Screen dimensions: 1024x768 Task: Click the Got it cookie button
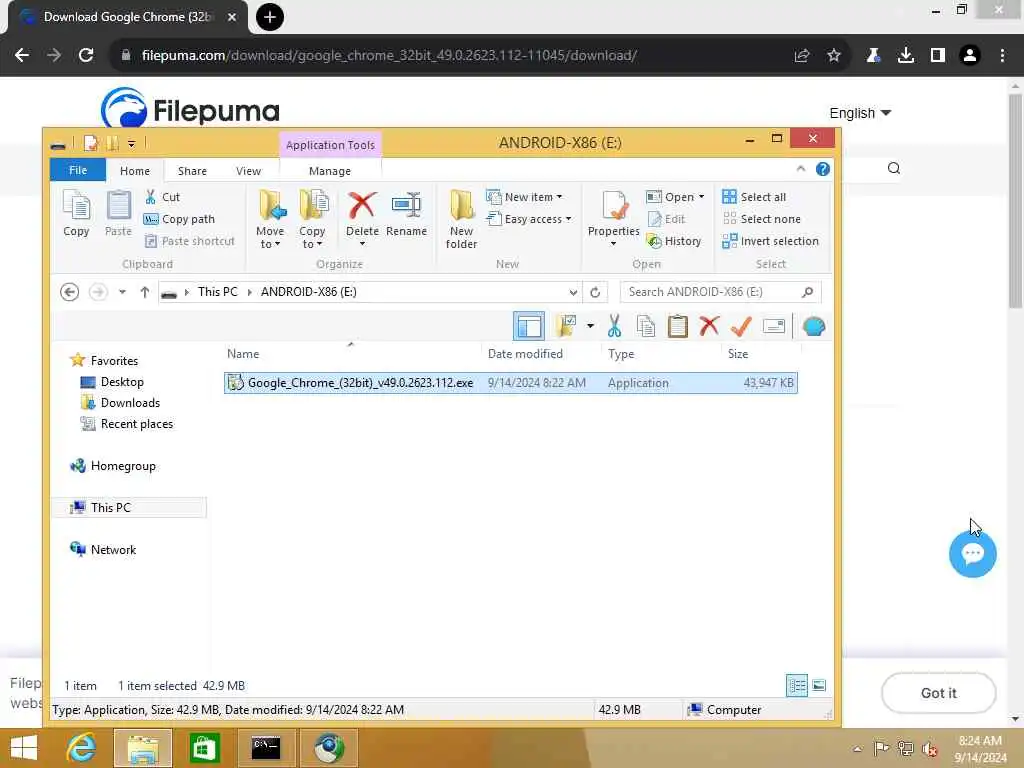938,693
